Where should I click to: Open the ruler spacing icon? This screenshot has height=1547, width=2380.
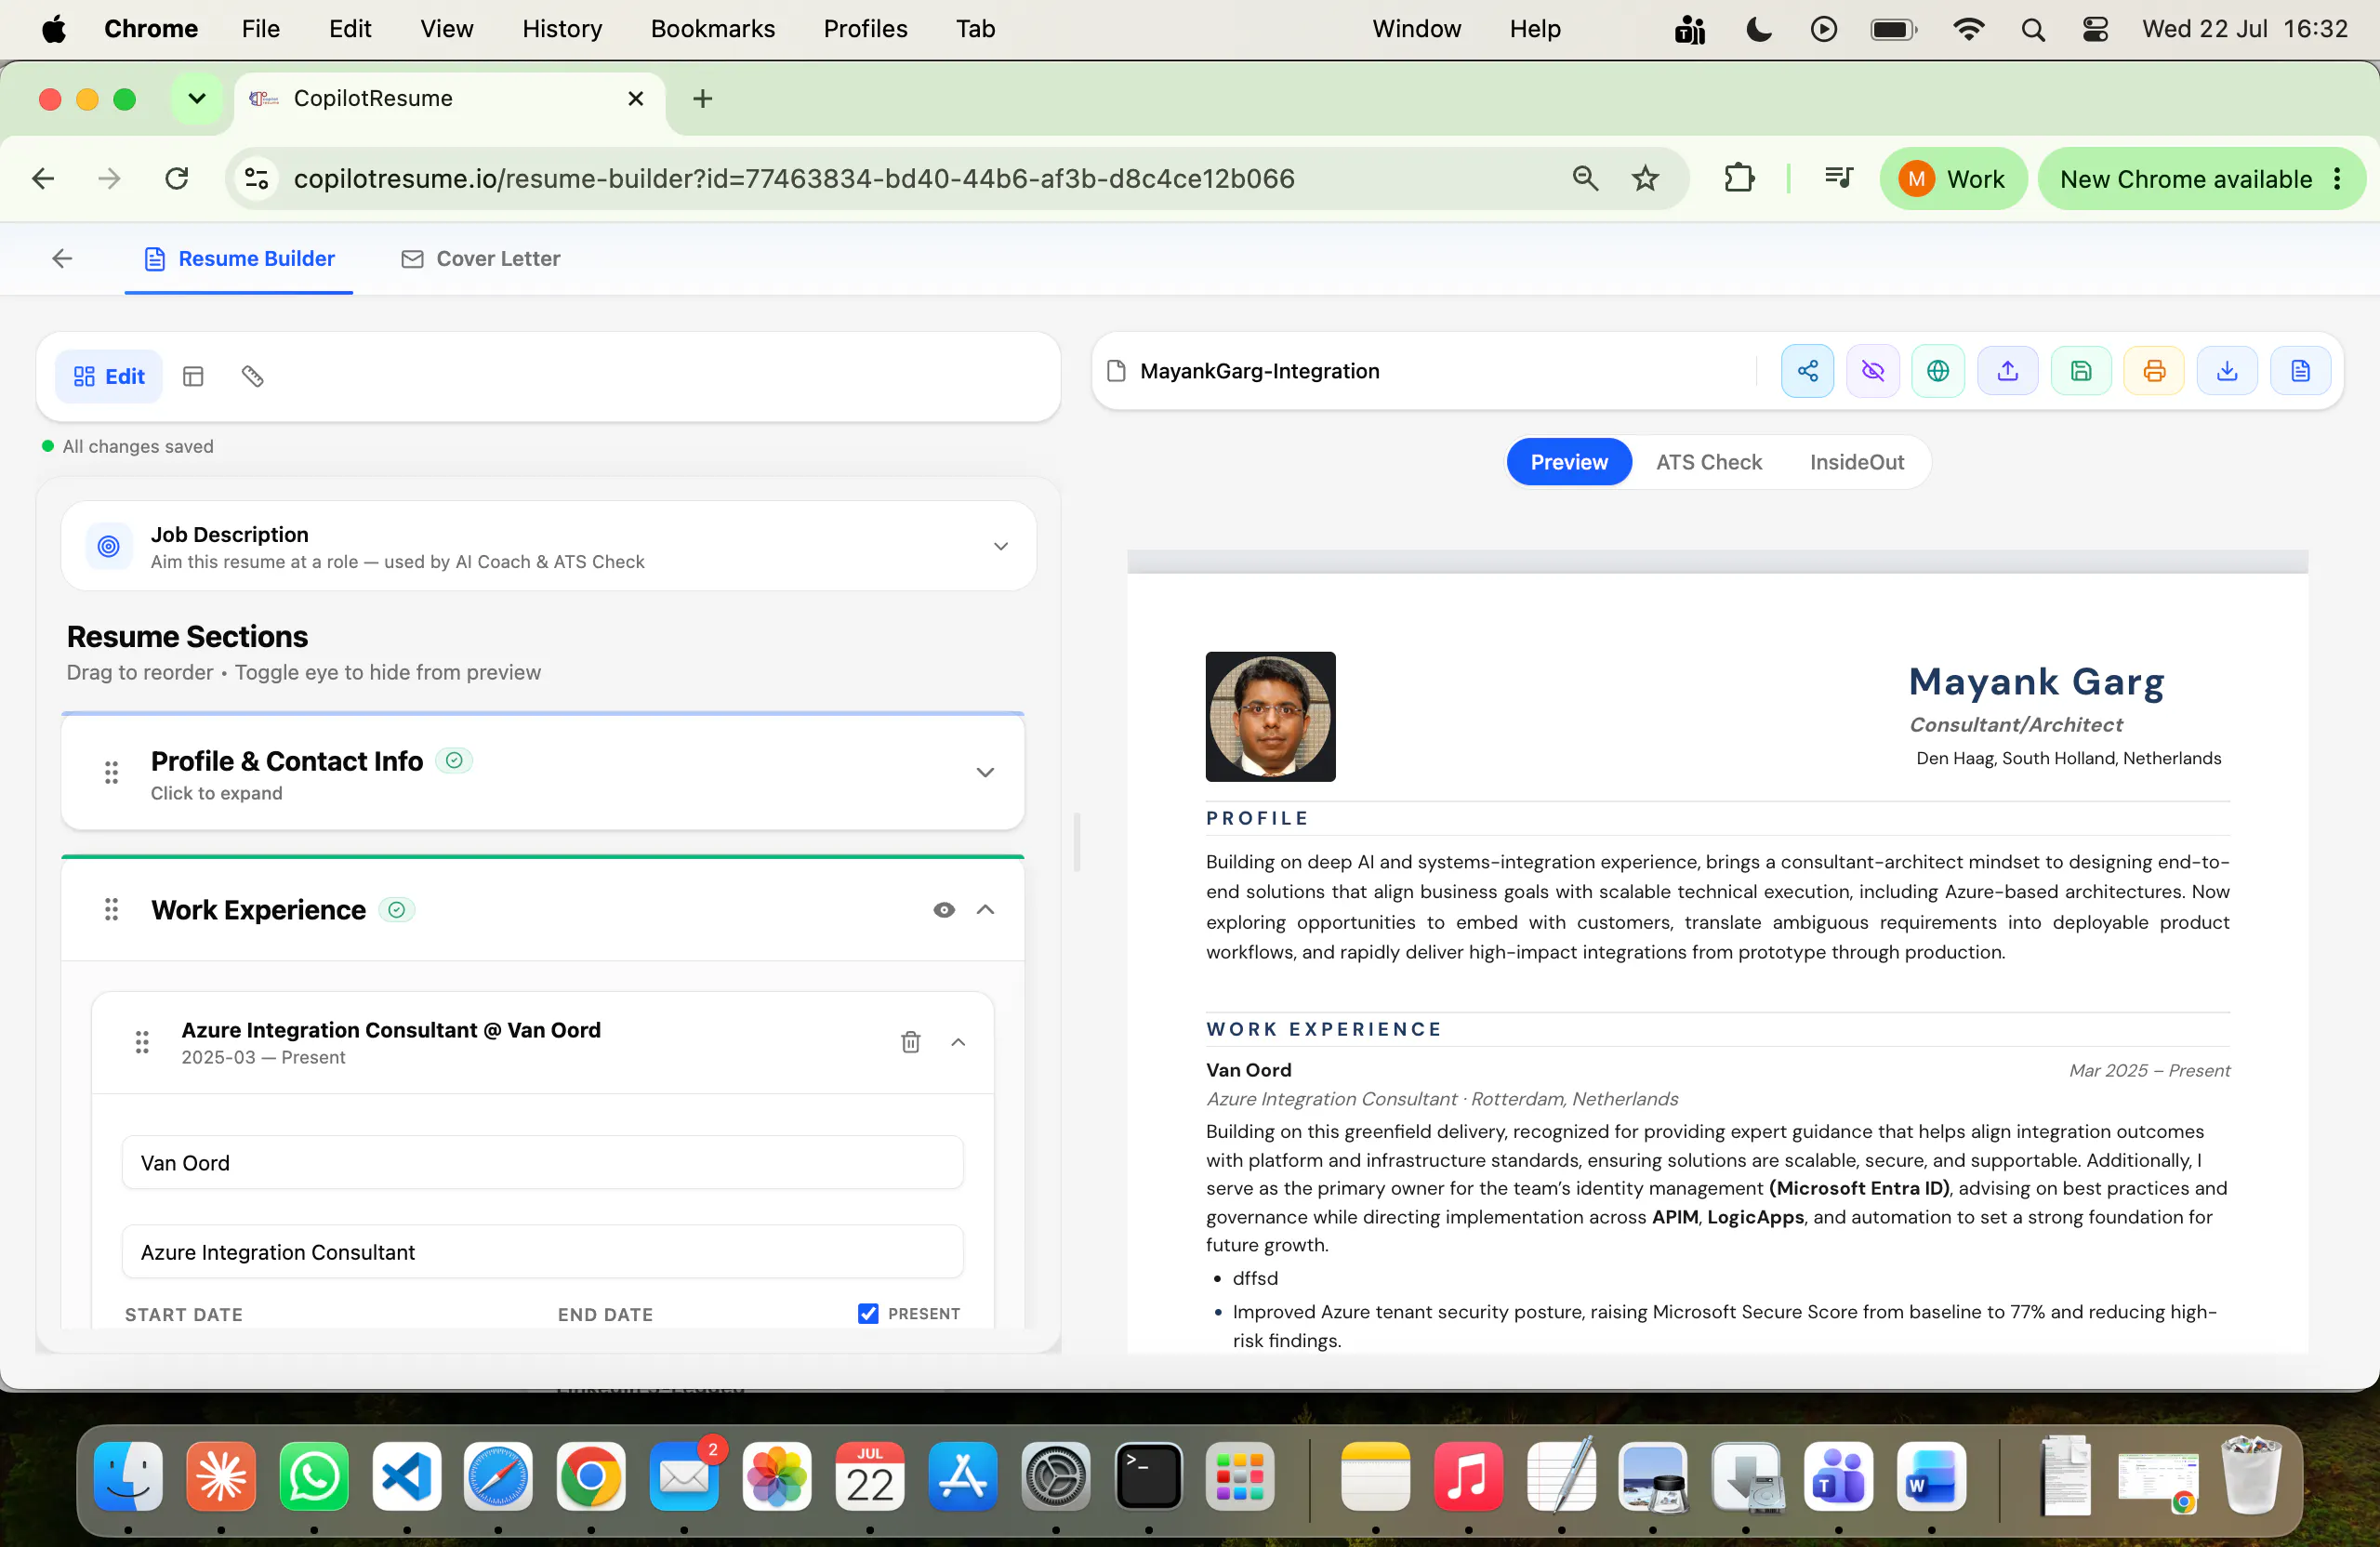(x=252, y=377)
